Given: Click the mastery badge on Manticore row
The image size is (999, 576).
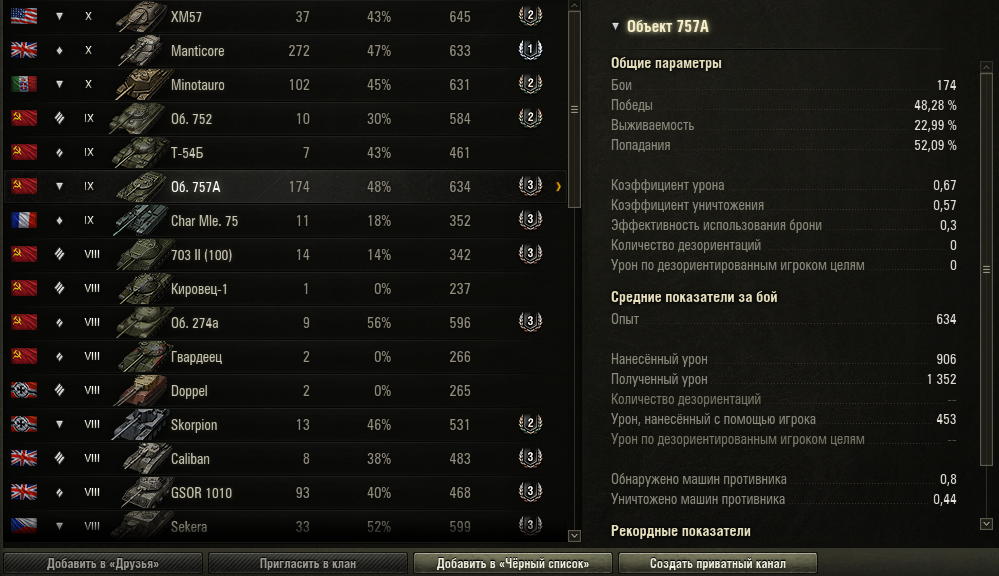Looking at the screenshot, I should tap(530, 50).
